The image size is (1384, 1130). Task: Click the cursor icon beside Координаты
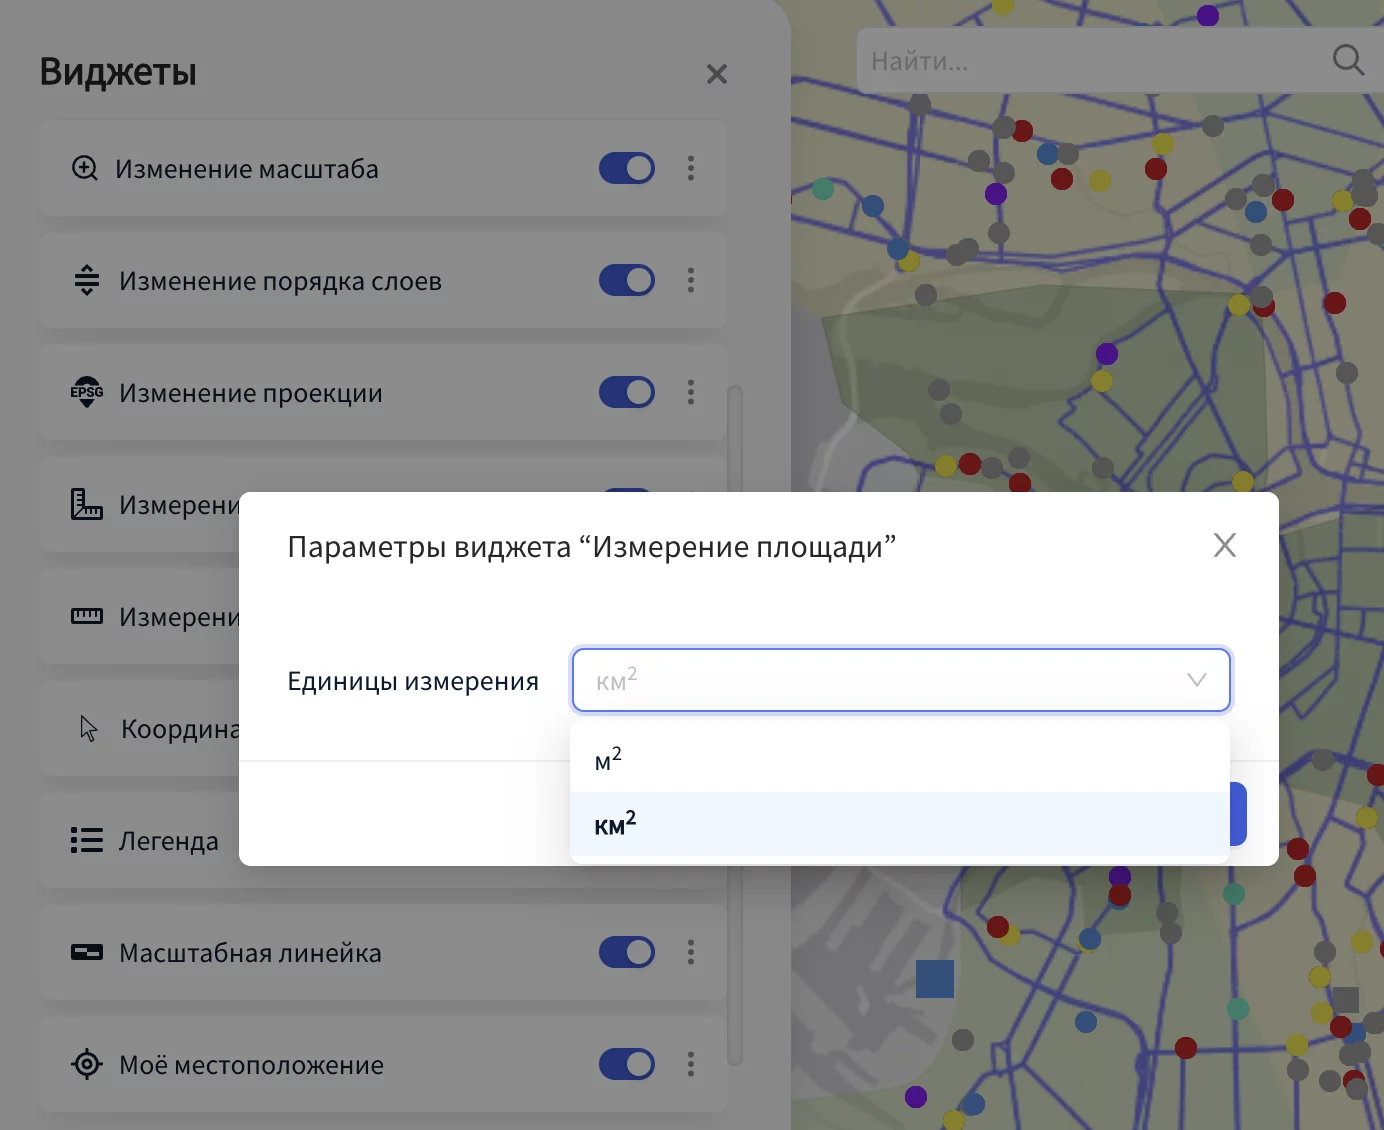coord(89,728)
